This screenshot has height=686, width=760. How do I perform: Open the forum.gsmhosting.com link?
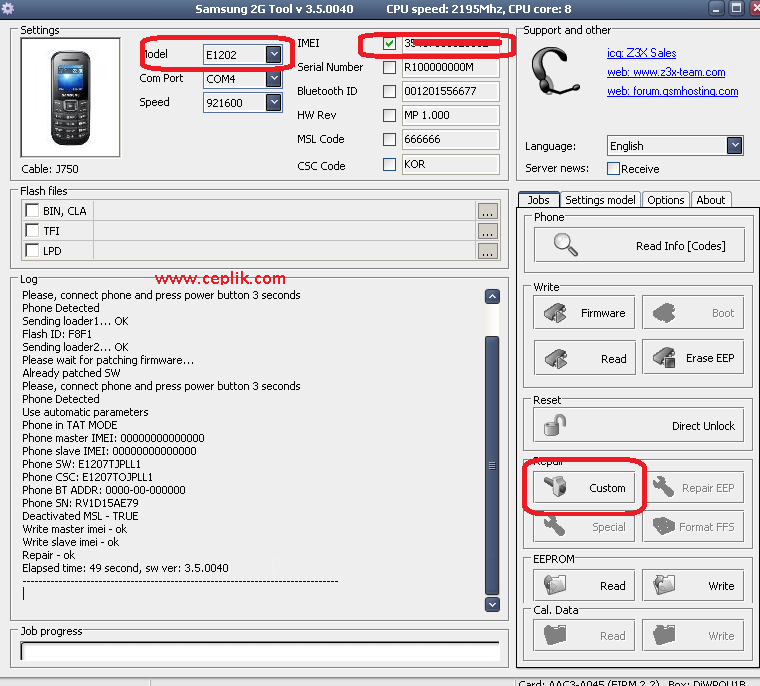[672, 91]
